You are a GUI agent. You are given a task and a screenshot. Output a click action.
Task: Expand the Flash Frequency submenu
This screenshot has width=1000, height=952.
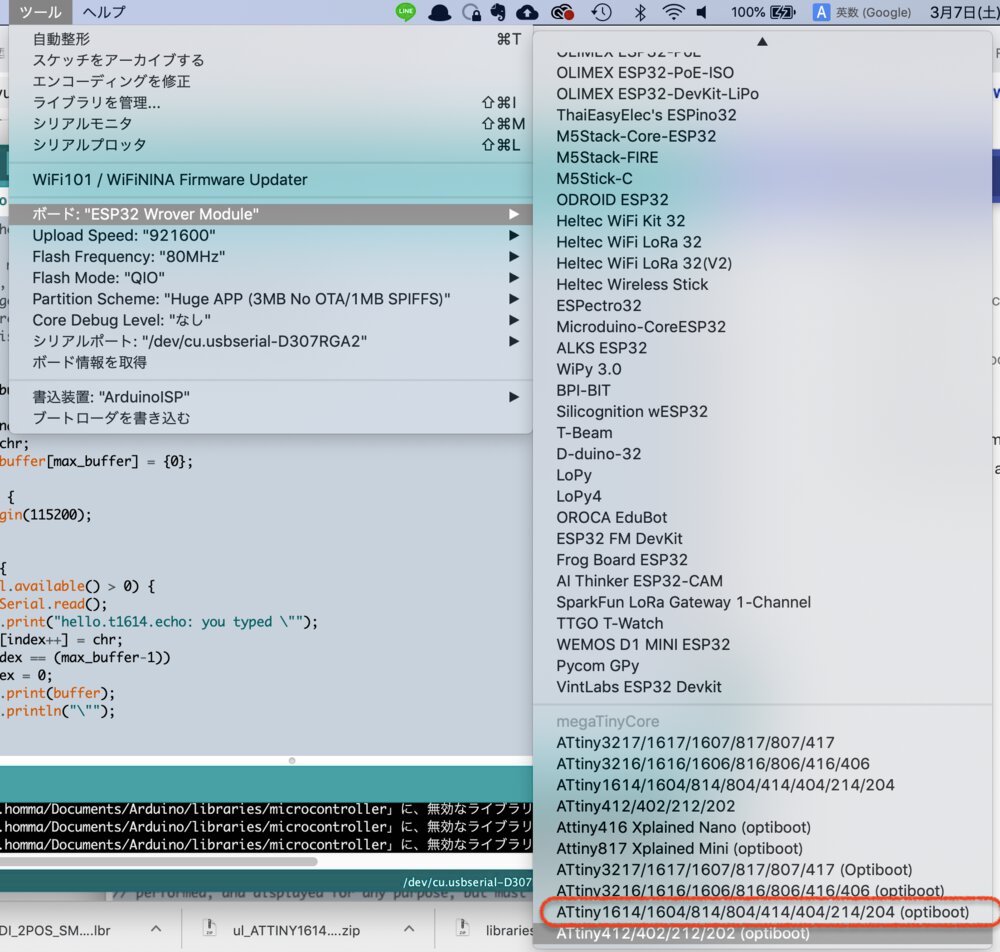click(x=271, y=256)
